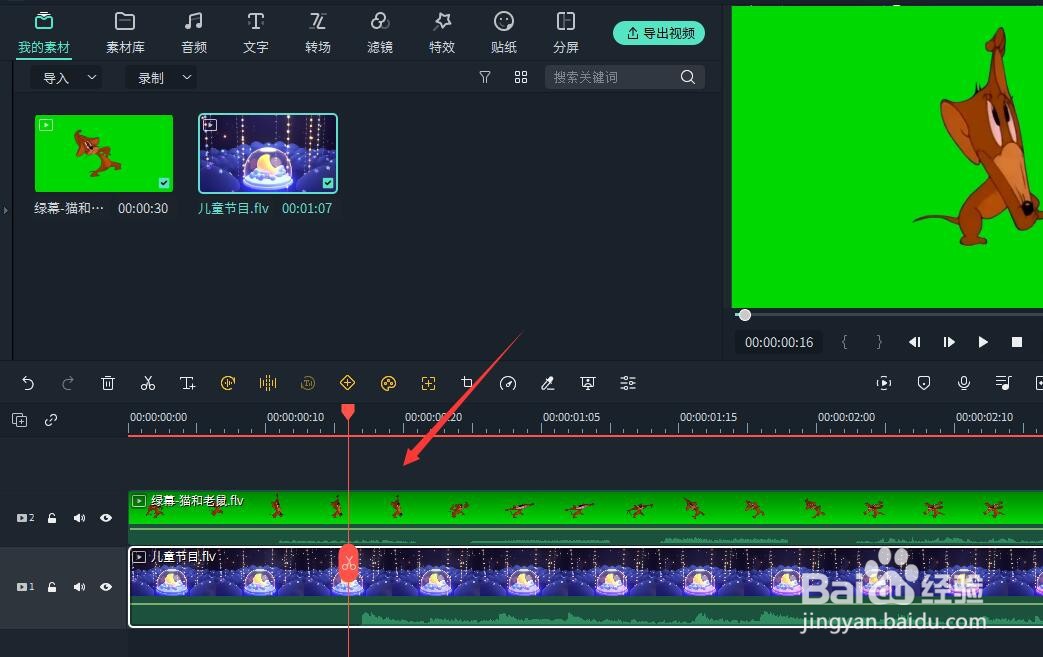Click the render preview icon
Screen dimensions: 1043x657
click(x=883, y=383)
